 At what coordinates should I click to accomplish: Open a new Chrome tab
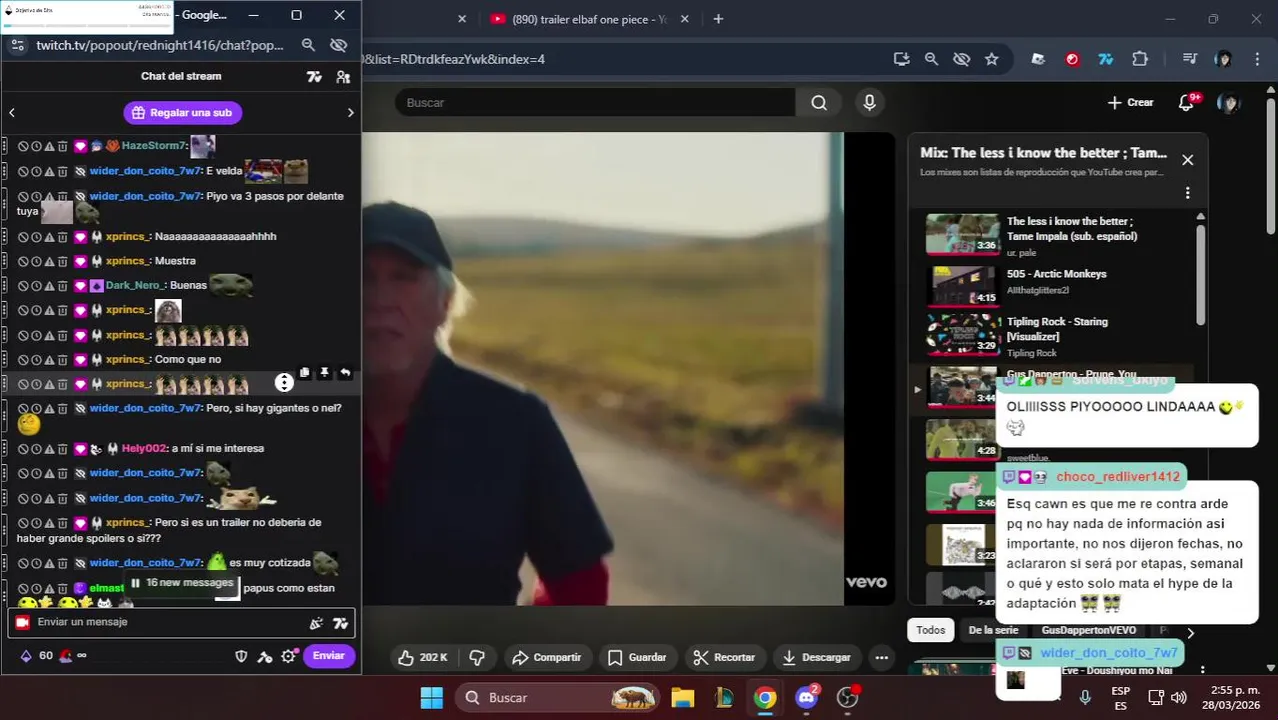718,19
